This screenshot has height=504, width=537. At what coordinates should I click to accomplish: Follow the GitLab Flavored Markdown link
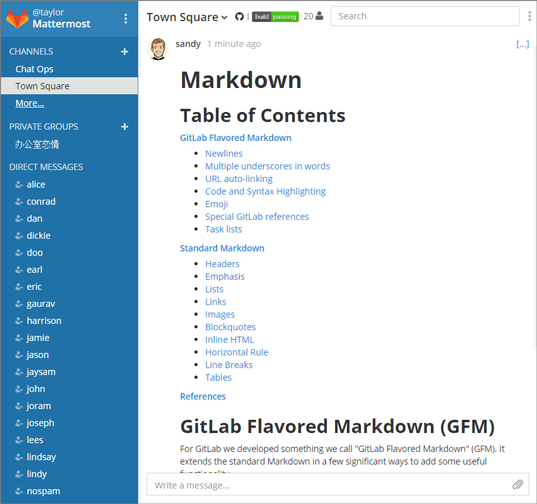(x=236, y=138)
